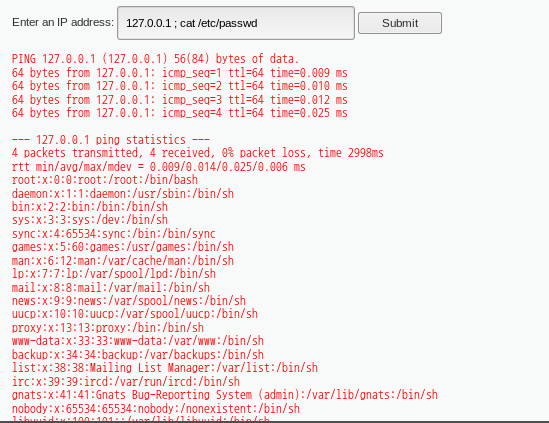Screen dimensions: 549x423
Task: Click the 'Enter an IP address:' label
Action: pyautogui.click(x=63, y=22)
